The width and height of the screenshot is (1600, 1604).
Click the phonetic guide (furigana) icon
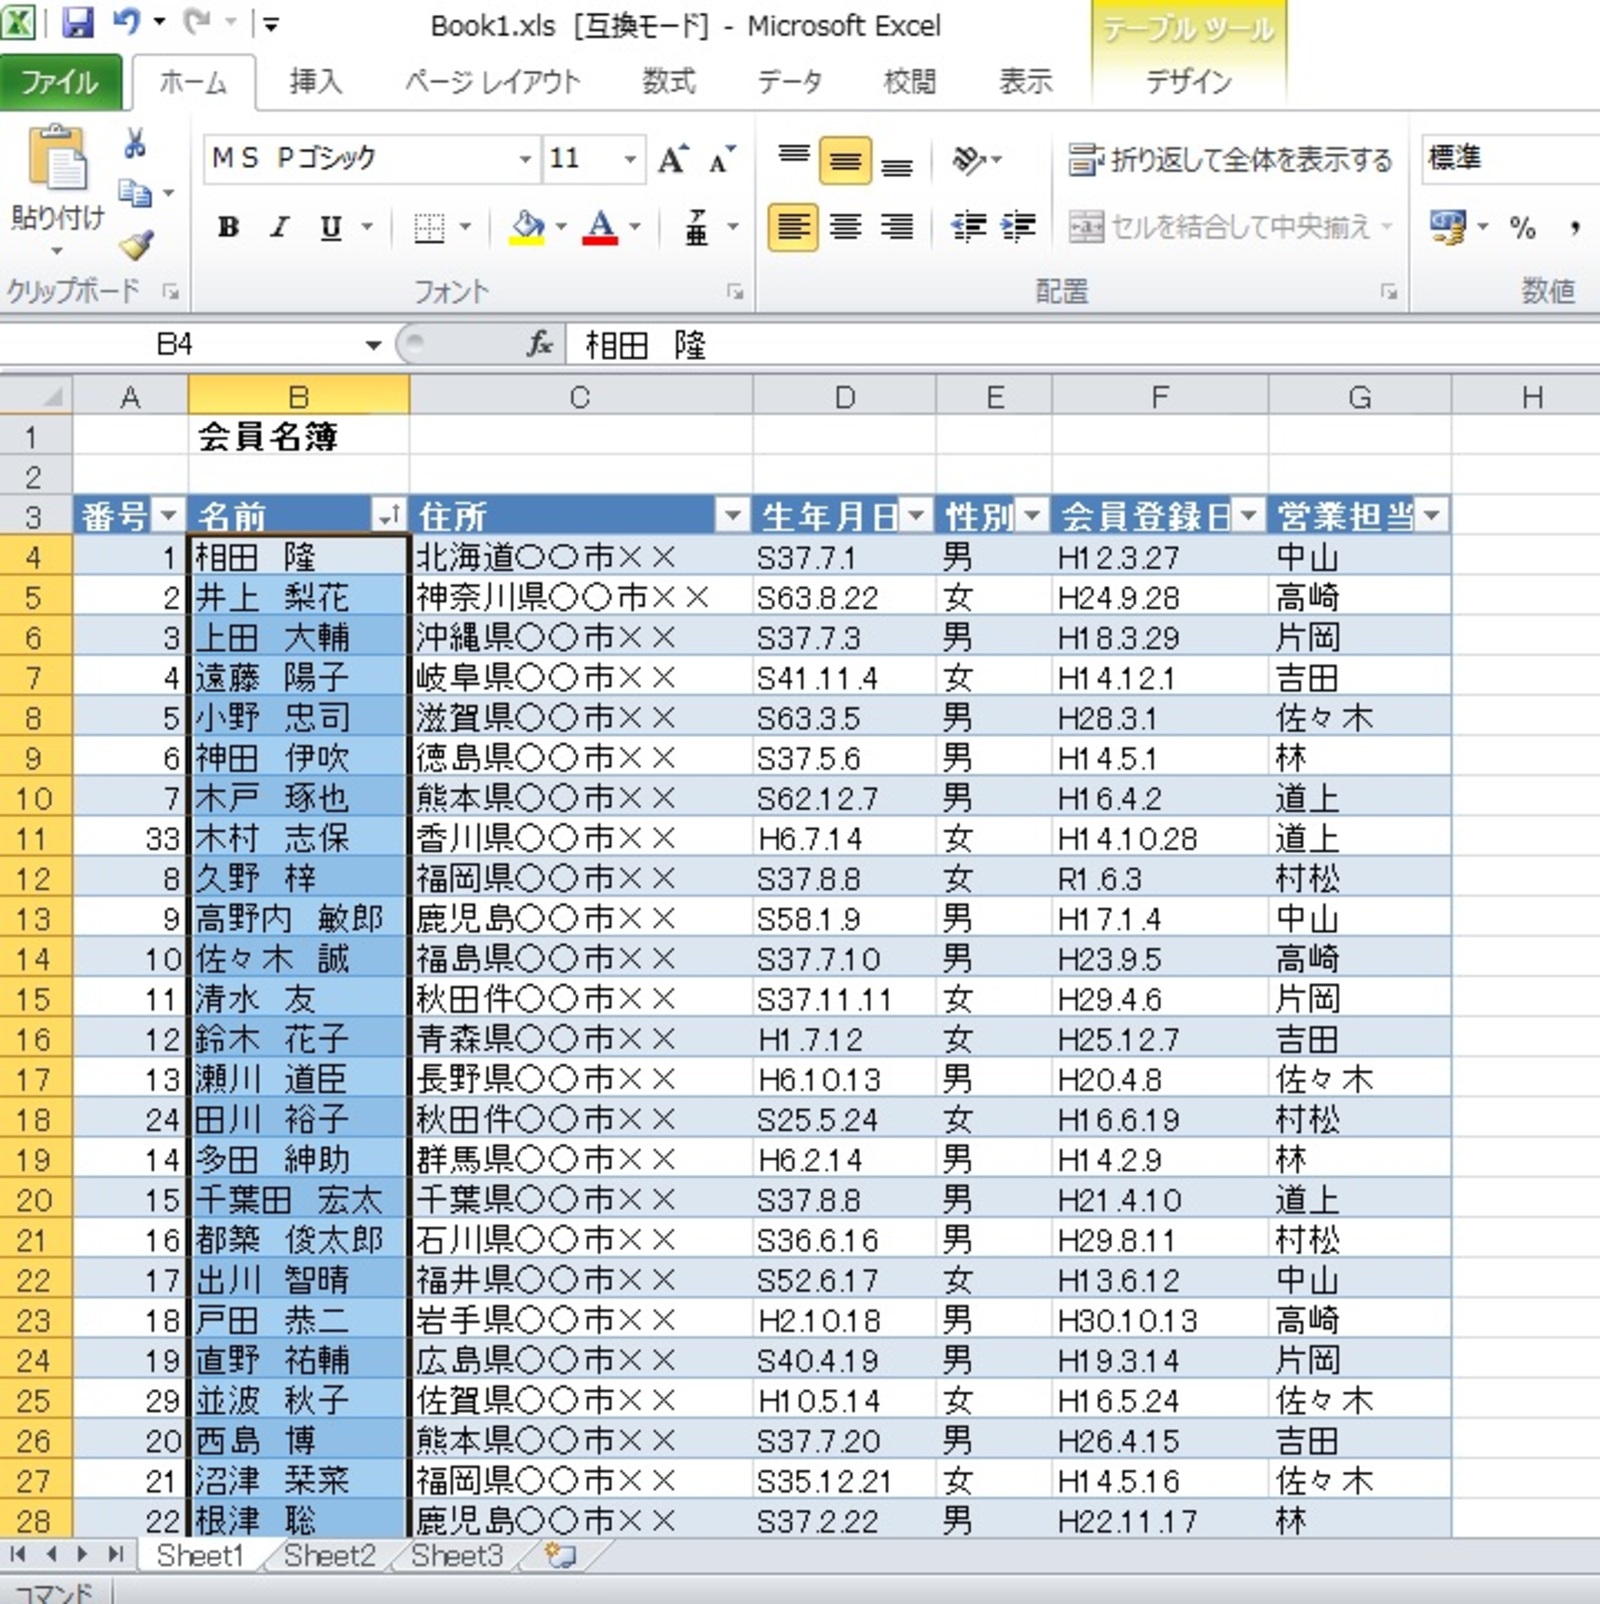(697, 228)
